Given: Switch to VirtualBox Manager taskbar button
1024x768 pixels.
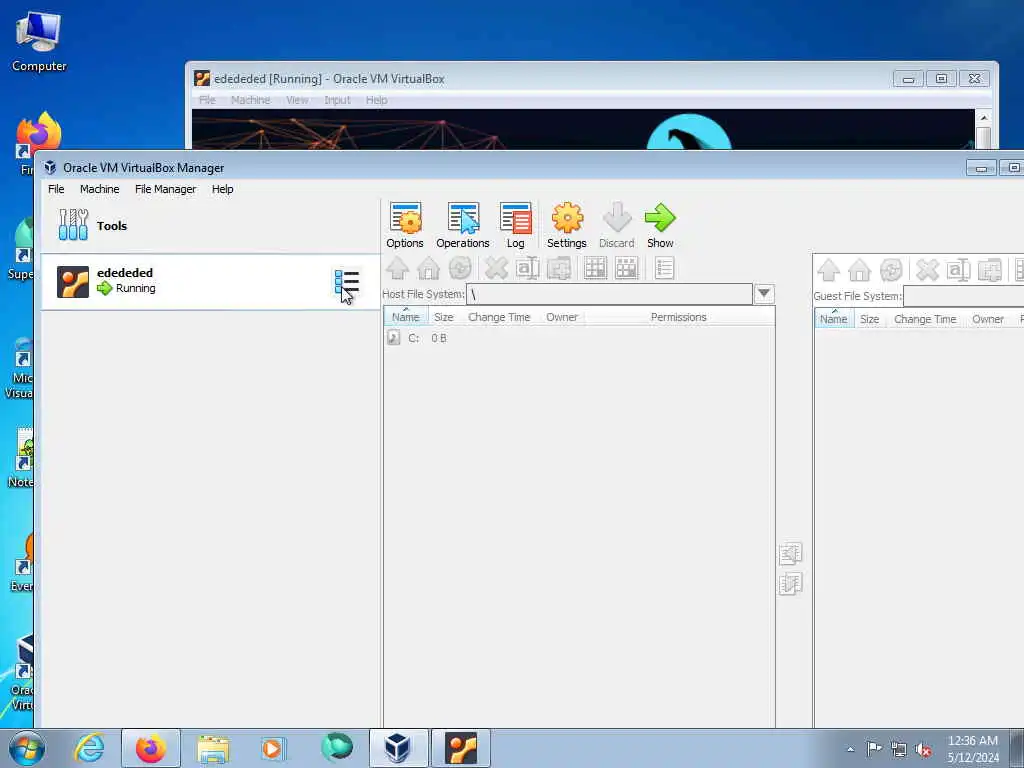Looking at the screenshot, I should point(398,748).
